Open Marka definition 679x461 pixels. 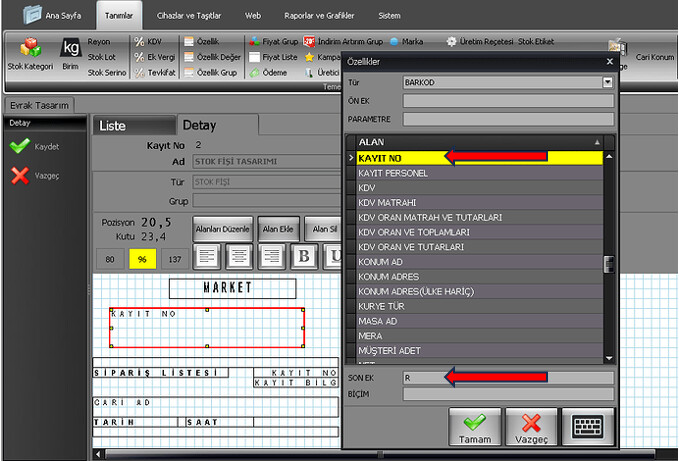pos(406,42)
